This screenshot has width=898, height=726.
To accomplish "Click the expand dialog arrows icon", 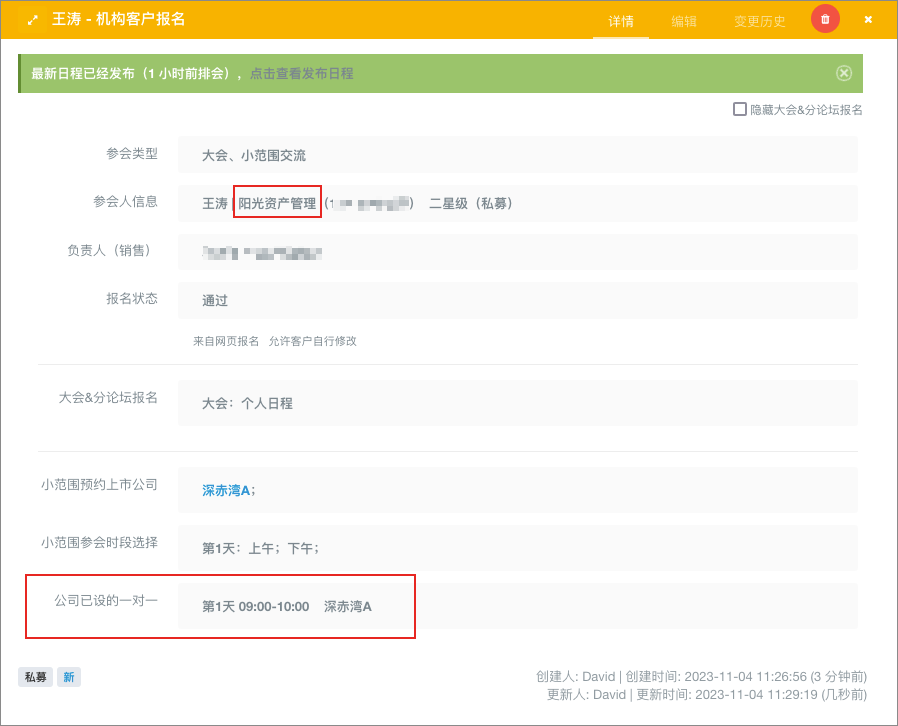I will coord(33,20).
